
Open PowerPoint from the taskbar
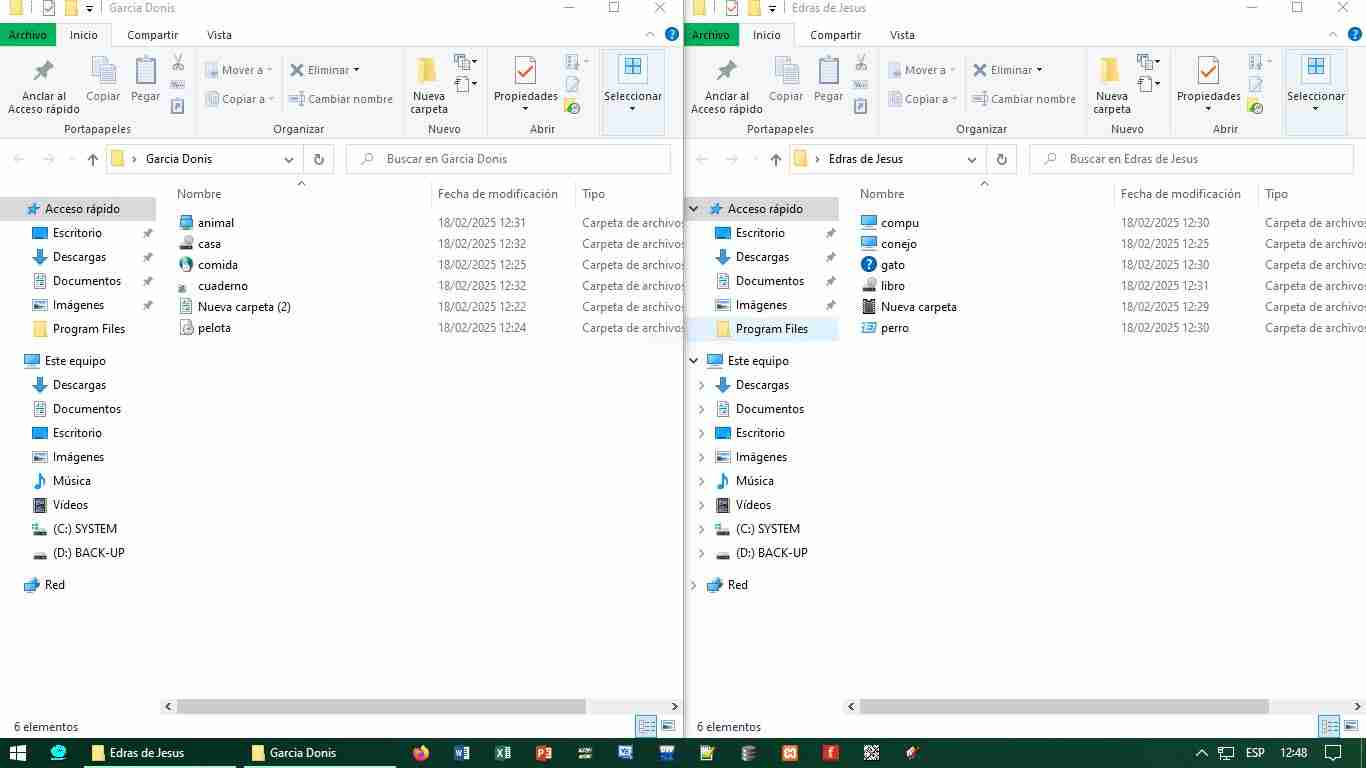tap(544, 753)
